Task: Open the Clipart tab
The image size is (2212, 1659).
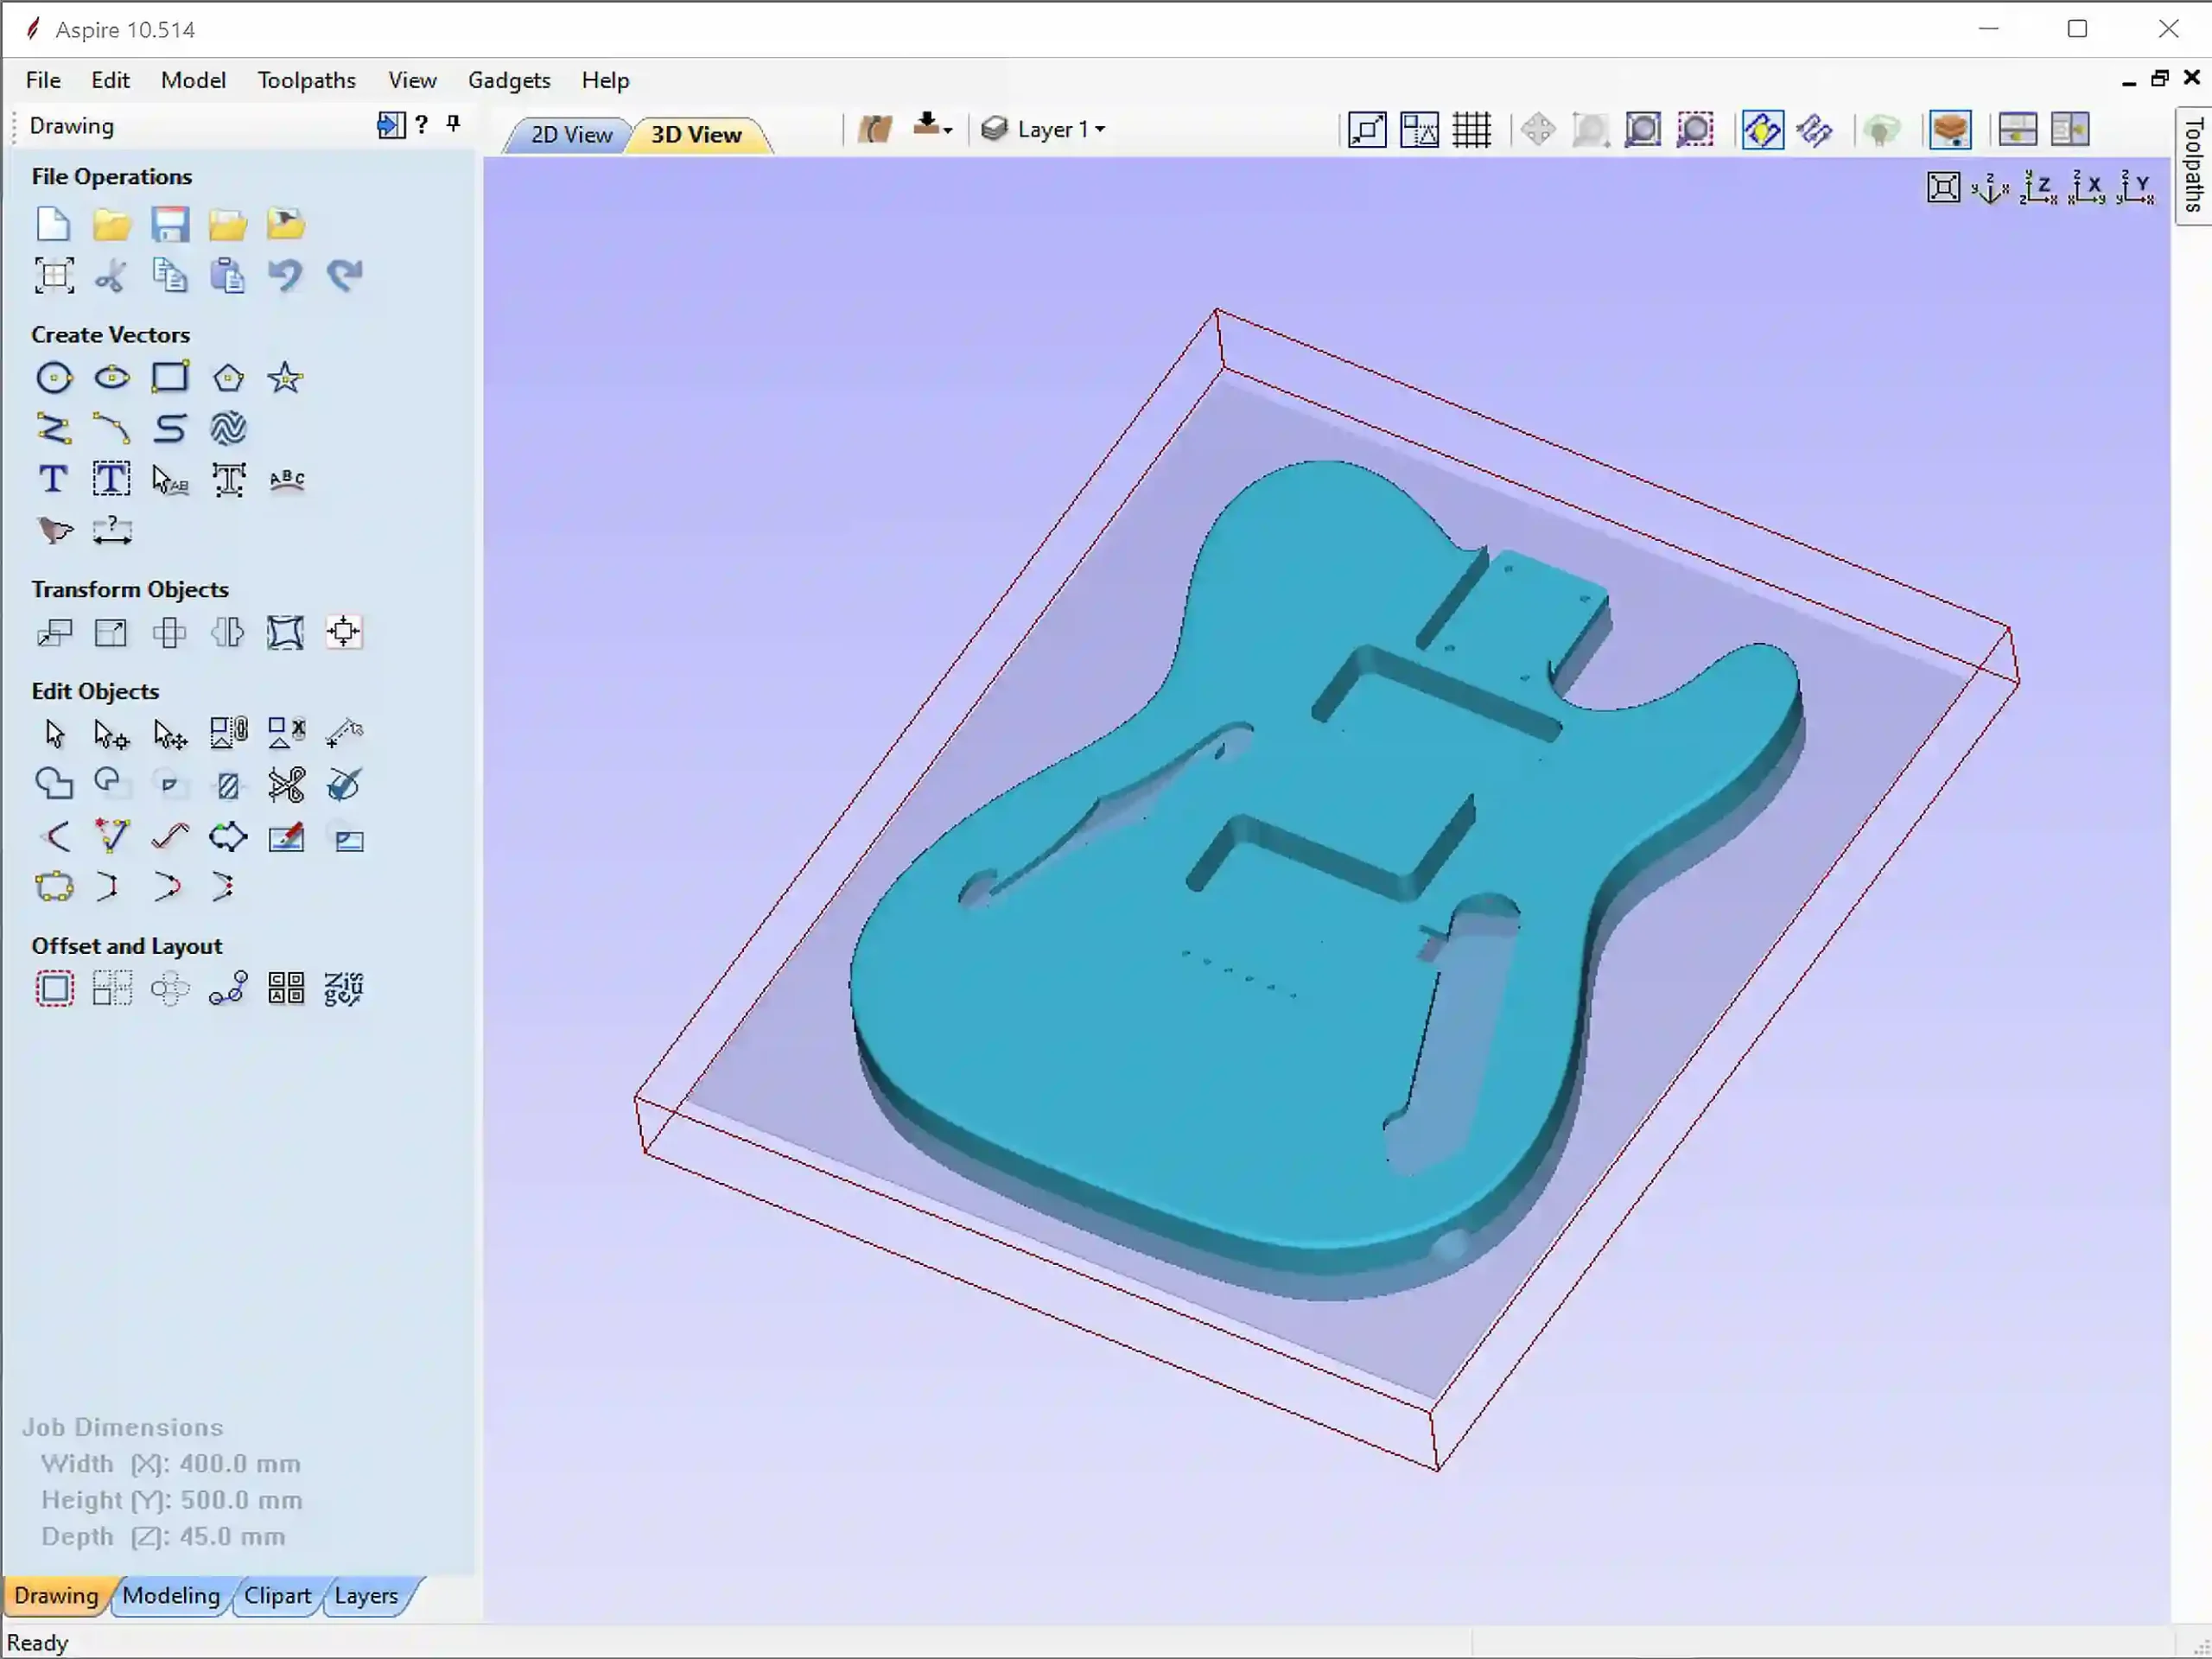Action: [277, 1595]
